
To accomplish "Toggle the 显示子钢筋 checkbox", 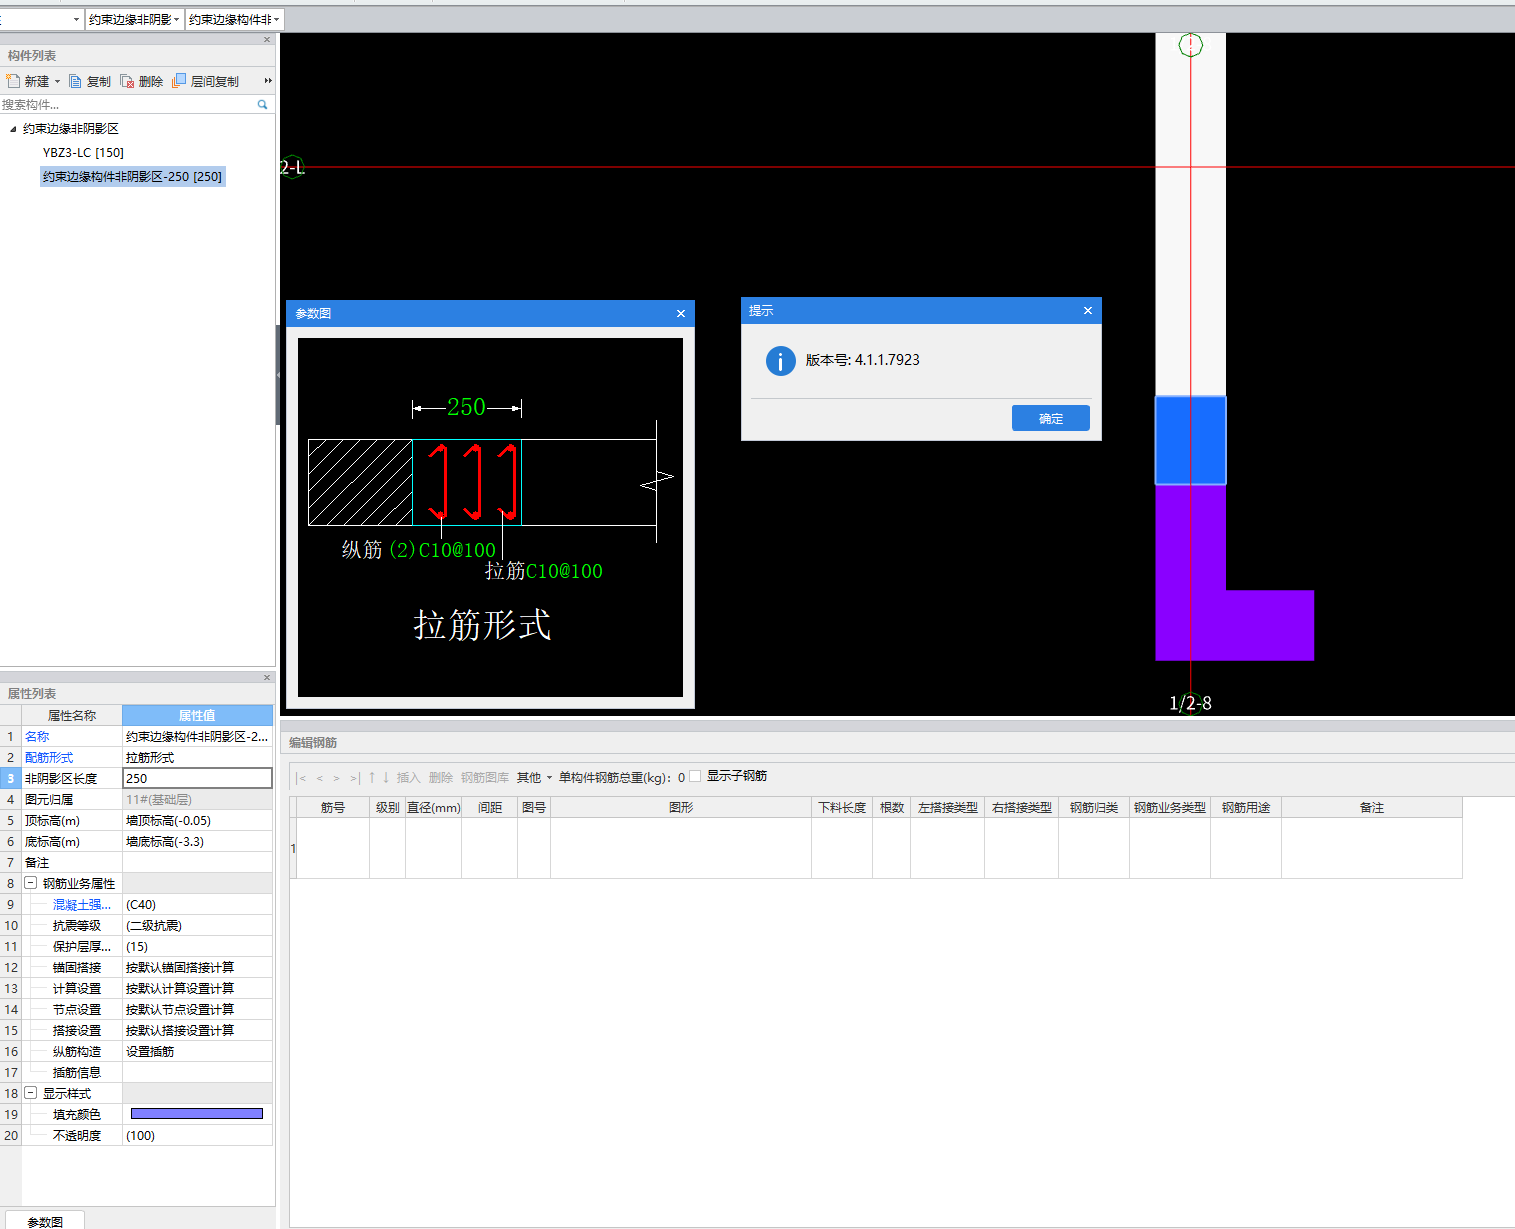I will [695, 776].
